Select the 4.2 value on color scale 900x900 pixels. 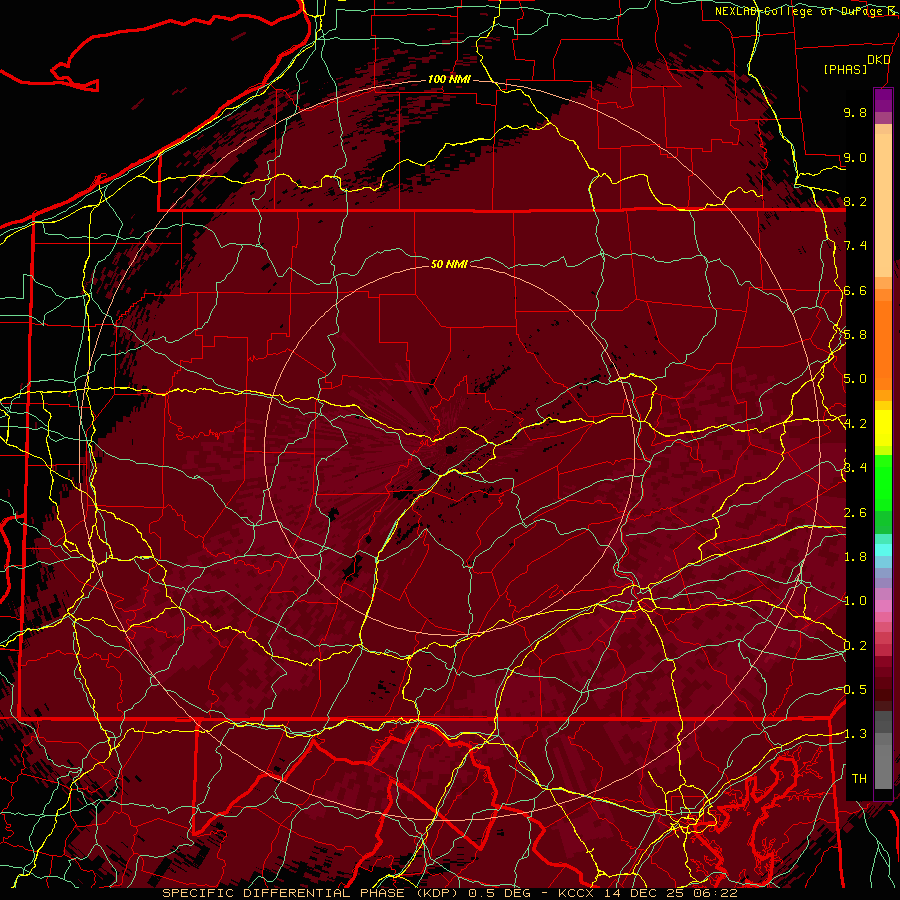coord(855,424)
